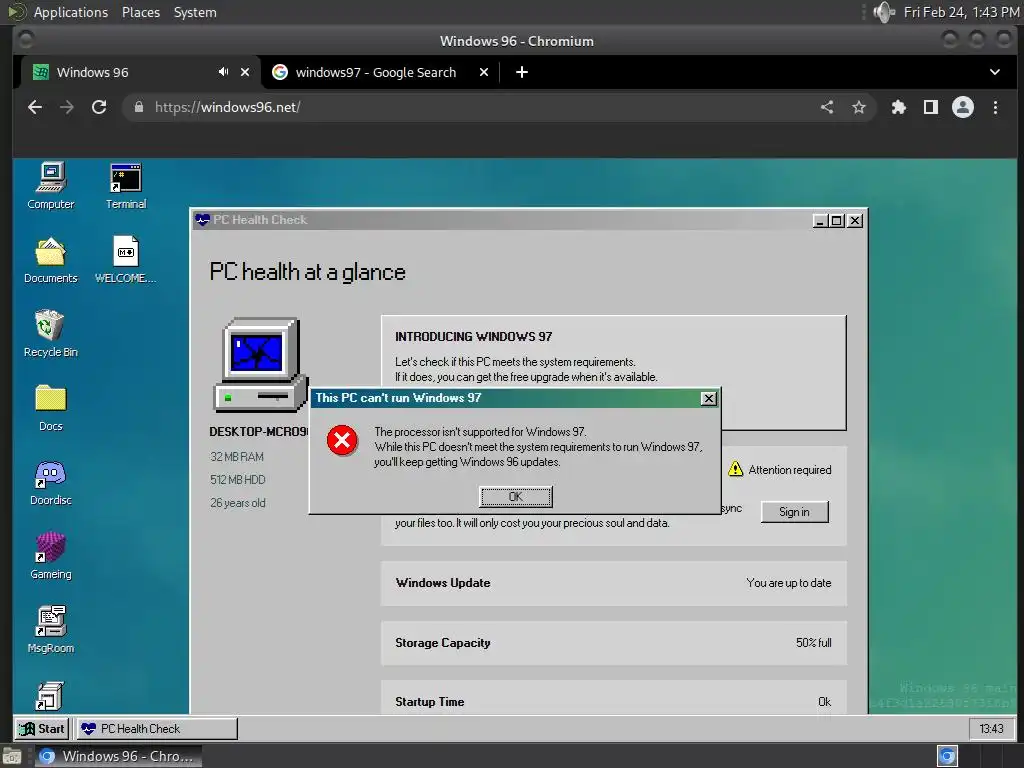Launch the MsgRoom shortcut icon
The width and height of the screenshot is (1024, 768).
pyautogui.click(x=51, y=630)
